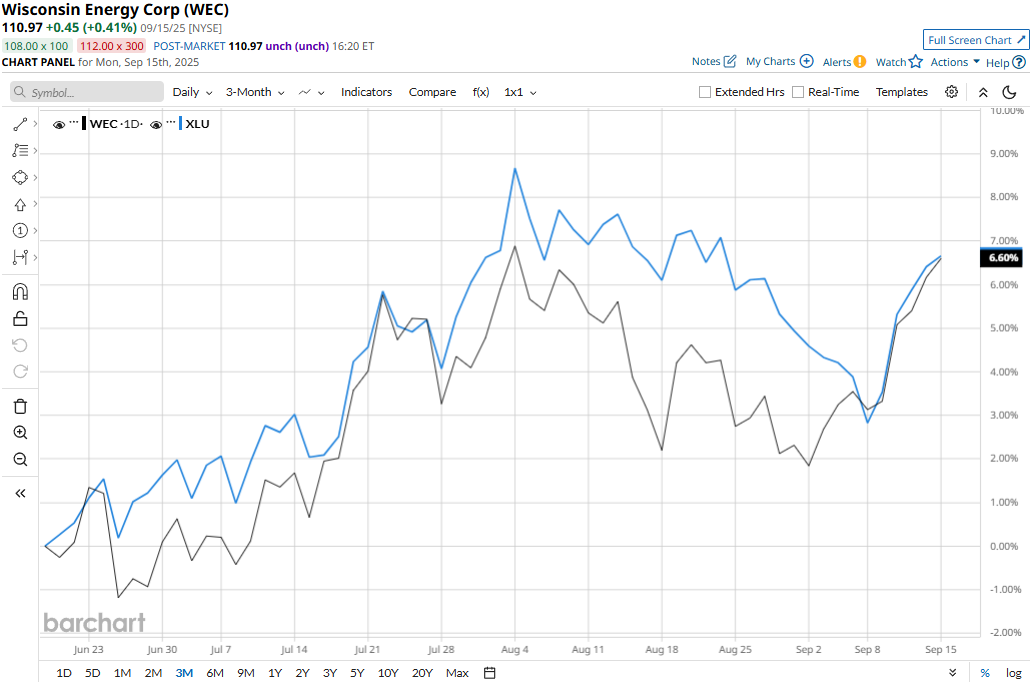Image resolution: width=1032 pixels, height=682 pixels.
Task: Open the Actions dropdown menu
Action: point(955,62)
